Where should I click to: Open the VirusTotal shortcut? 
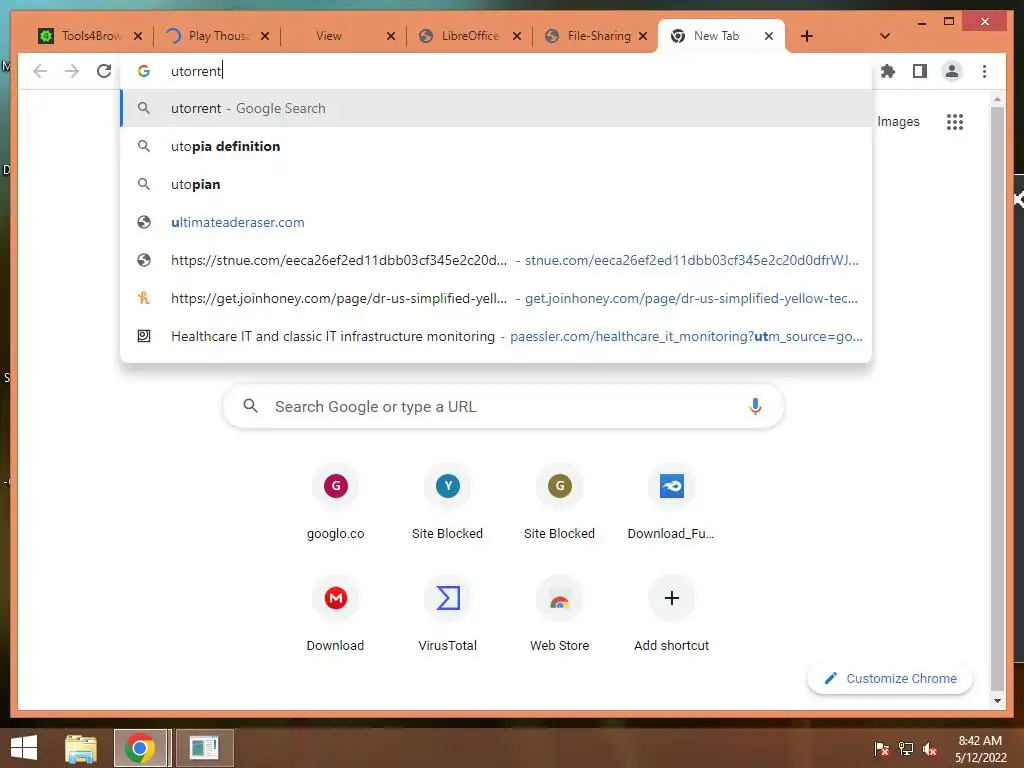(447, 598)
